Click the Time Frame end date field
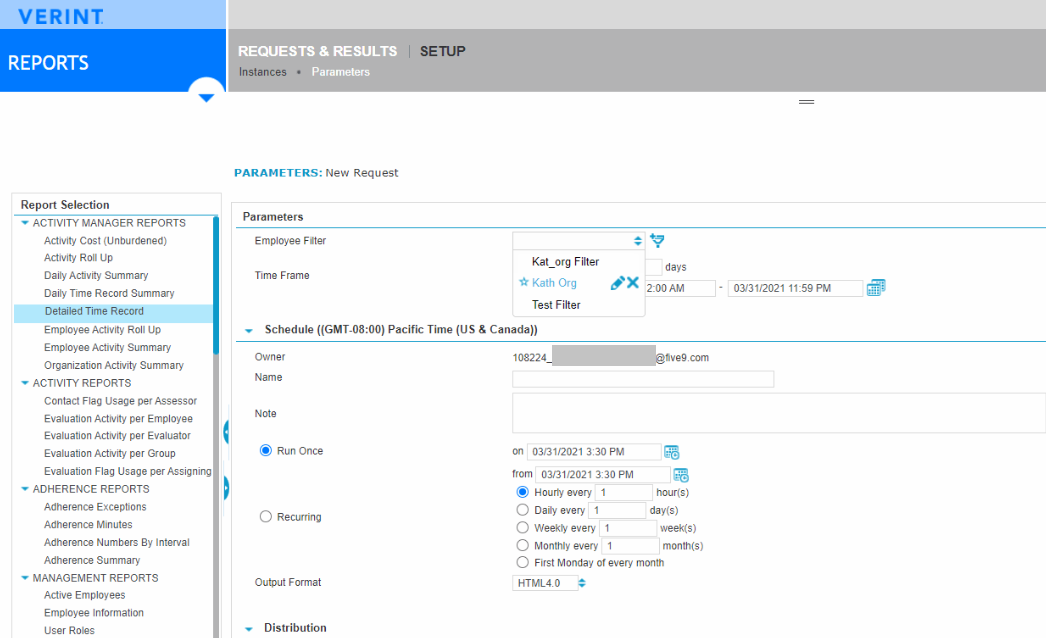Viewport: 1046px width, 638px height. [x=795, y=288]
